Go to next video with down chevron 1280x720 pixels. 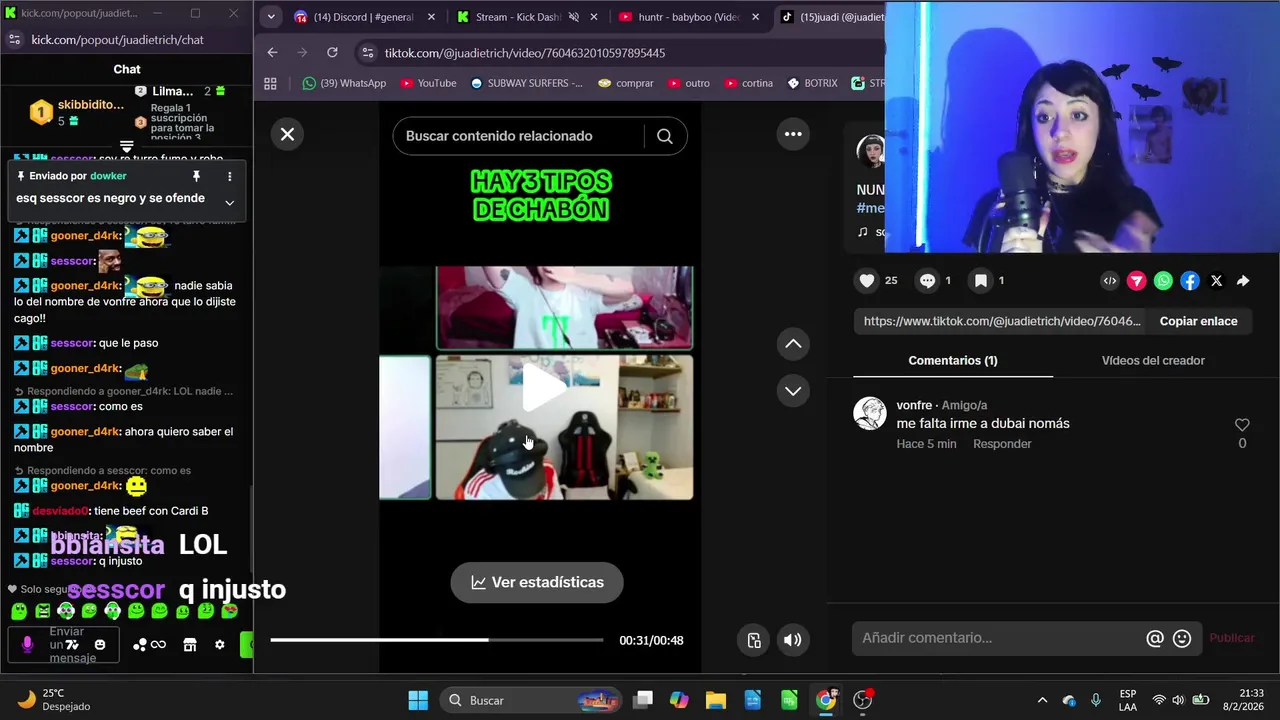pyautogui.click(x=793, y=391)
